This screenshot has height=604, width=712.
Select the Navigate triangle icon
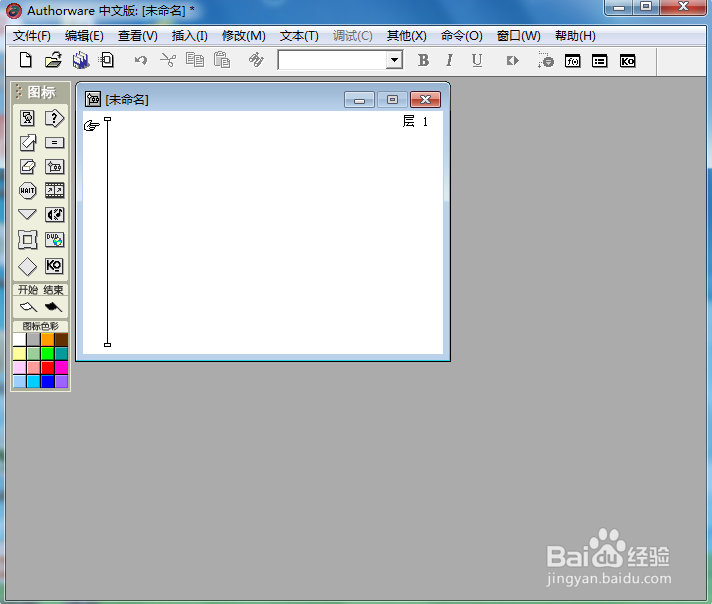click(x=27, y=214)
